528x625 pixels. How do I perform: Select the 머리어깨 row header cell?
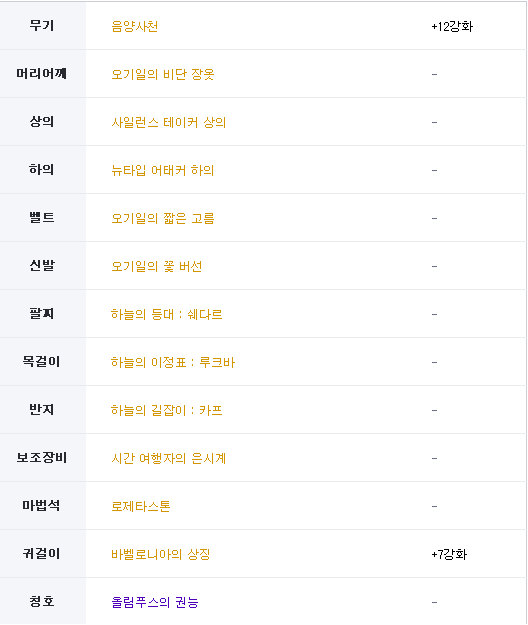43,74
